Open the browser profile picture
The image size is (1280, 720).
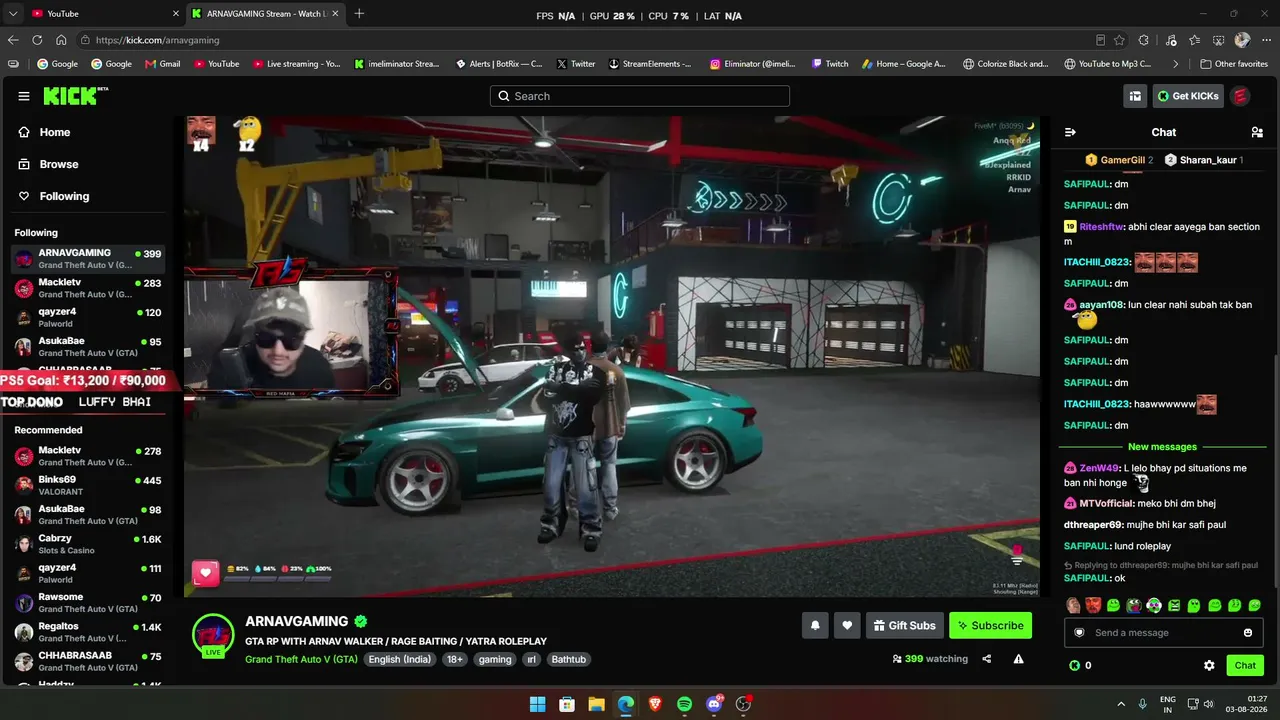pyautogui.click(x=1242, y=40)
